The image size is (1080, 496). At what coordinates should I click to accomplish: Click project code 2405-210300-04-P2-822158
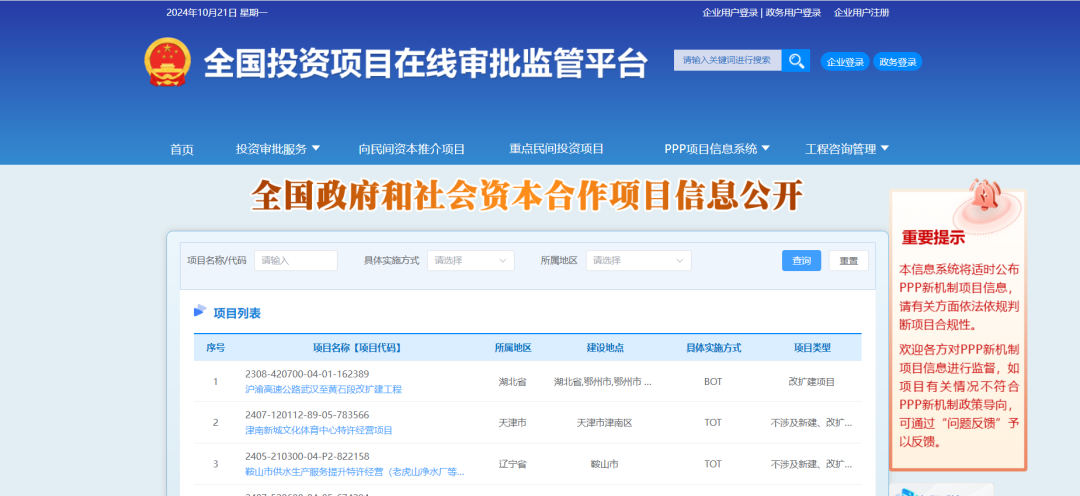point(307,456)
